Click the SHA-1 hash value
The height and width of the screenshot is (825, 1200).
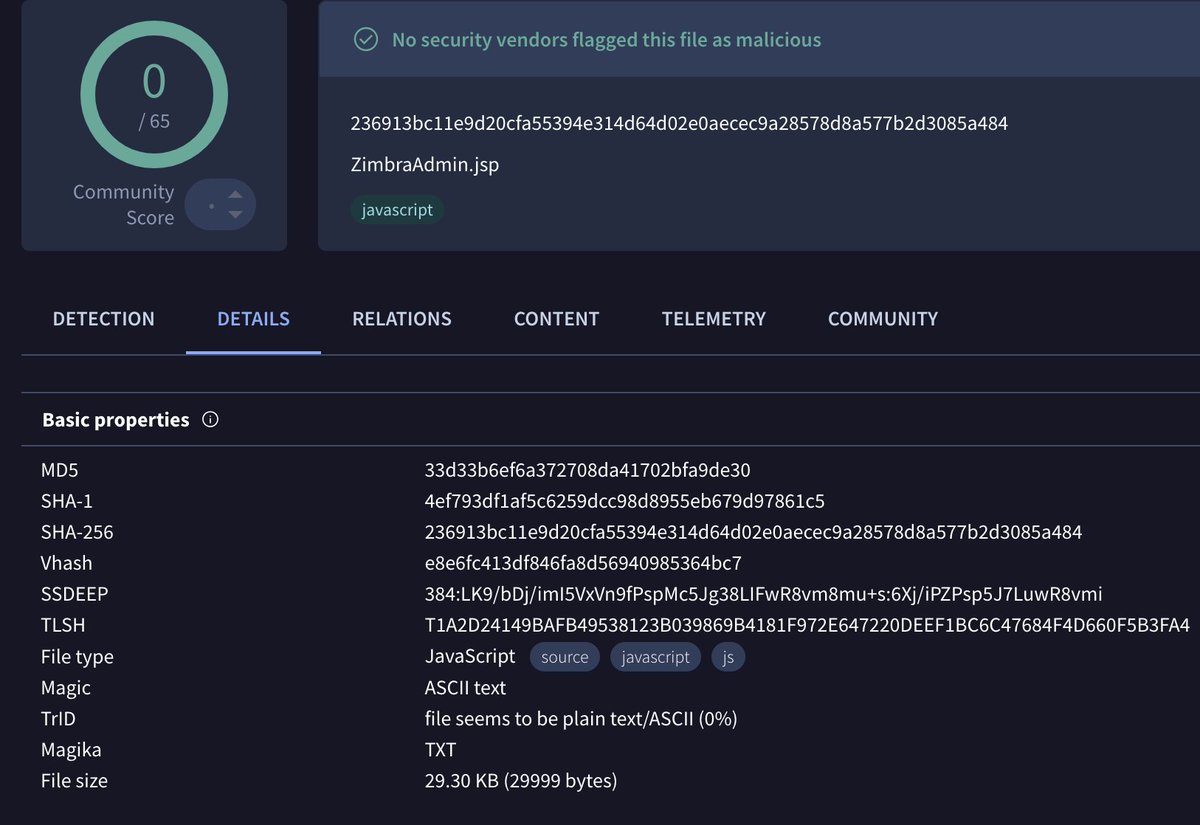click(625, 501)
